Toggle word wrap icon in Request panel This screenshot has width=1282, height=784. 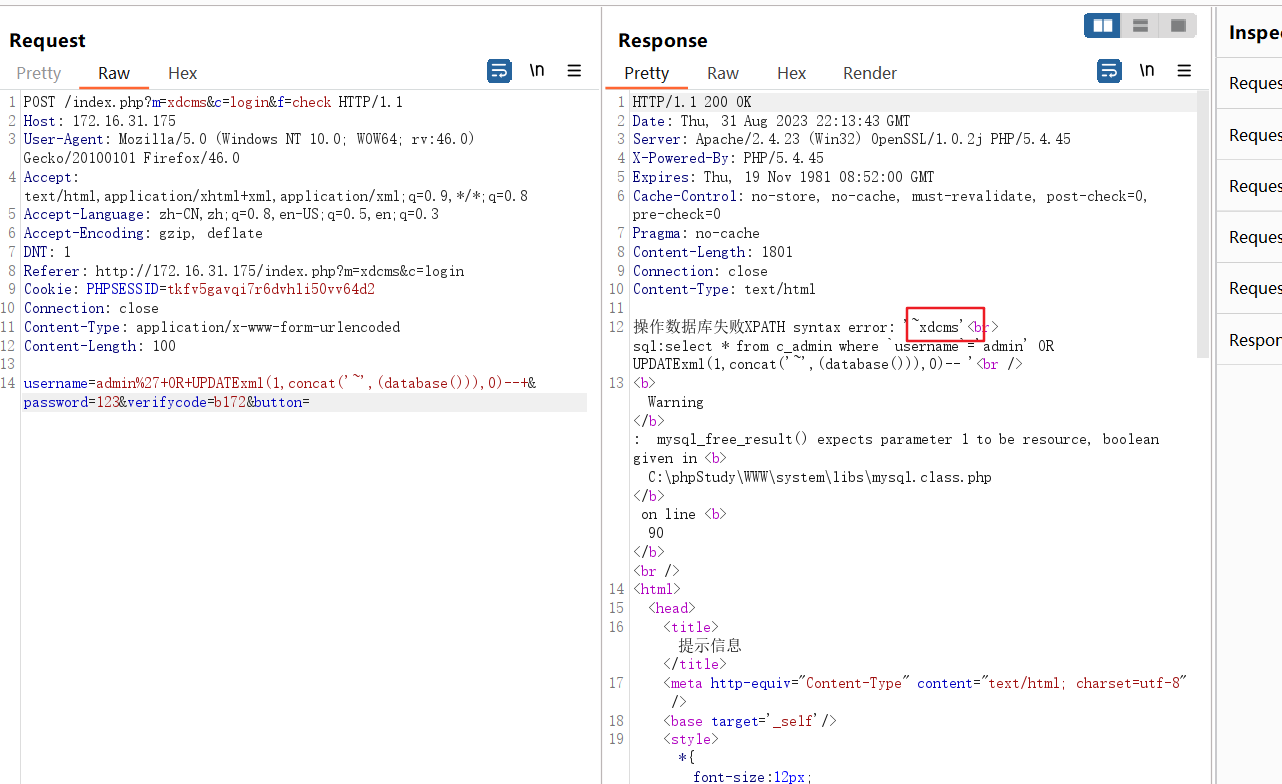tap(499, 71)
